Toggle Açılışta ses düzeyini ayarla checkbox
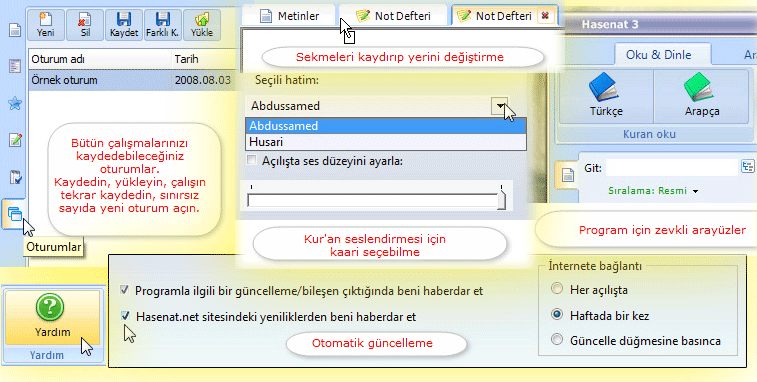Image resolution: width=757 pixels, height=382 pixels. click(x=252, y=160)
